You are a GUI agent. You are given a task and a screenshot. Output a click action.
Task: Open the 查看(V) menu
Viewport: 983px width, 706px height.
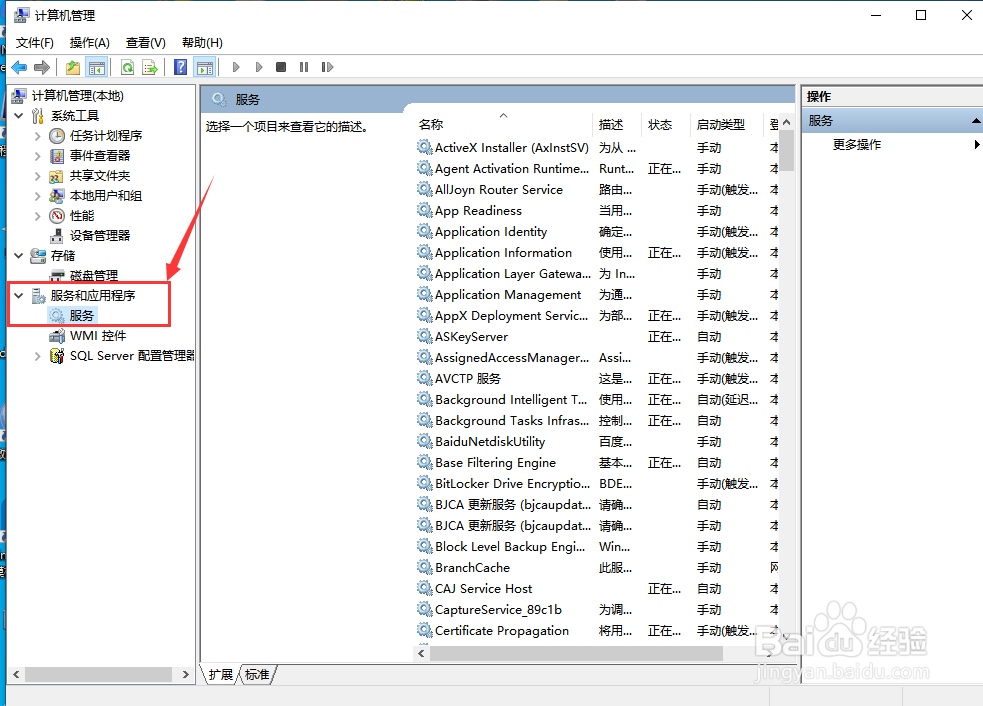tap(145, 43)
